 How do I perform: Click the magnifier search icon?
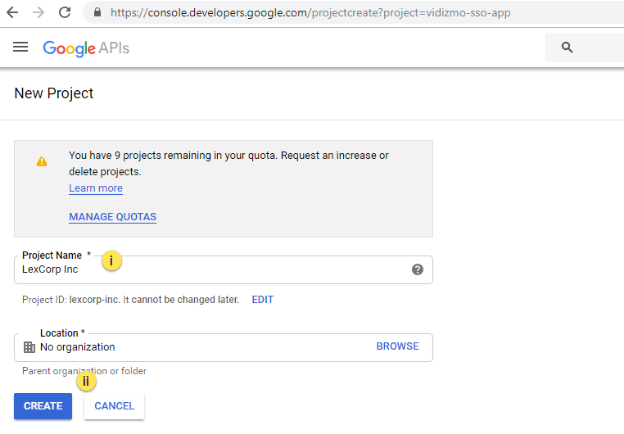pyautogui.click(x=567, y=48)
